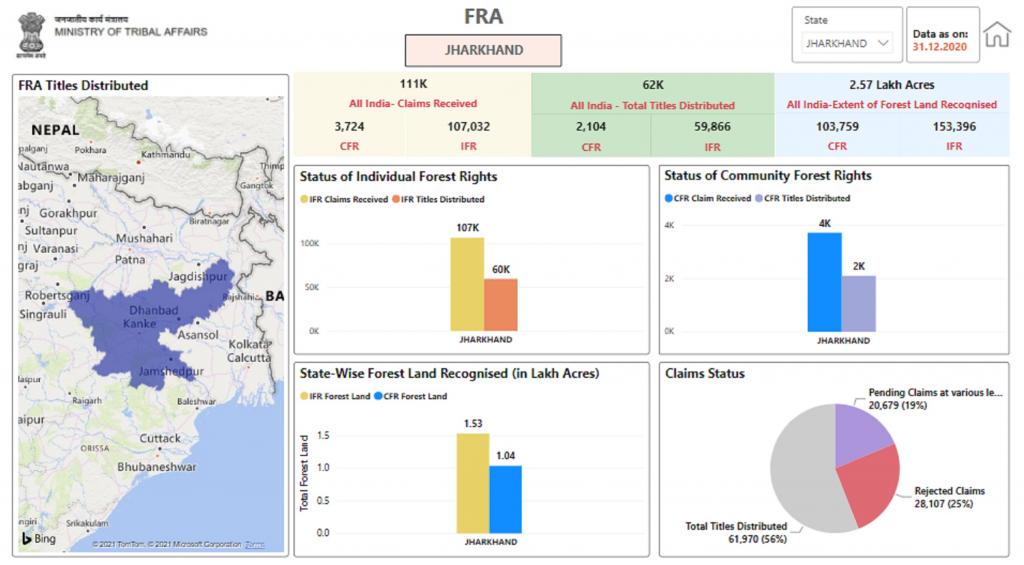Click the yellow 107K IFR claims bar
The image size is (1024, 565).
click(467, 284)
